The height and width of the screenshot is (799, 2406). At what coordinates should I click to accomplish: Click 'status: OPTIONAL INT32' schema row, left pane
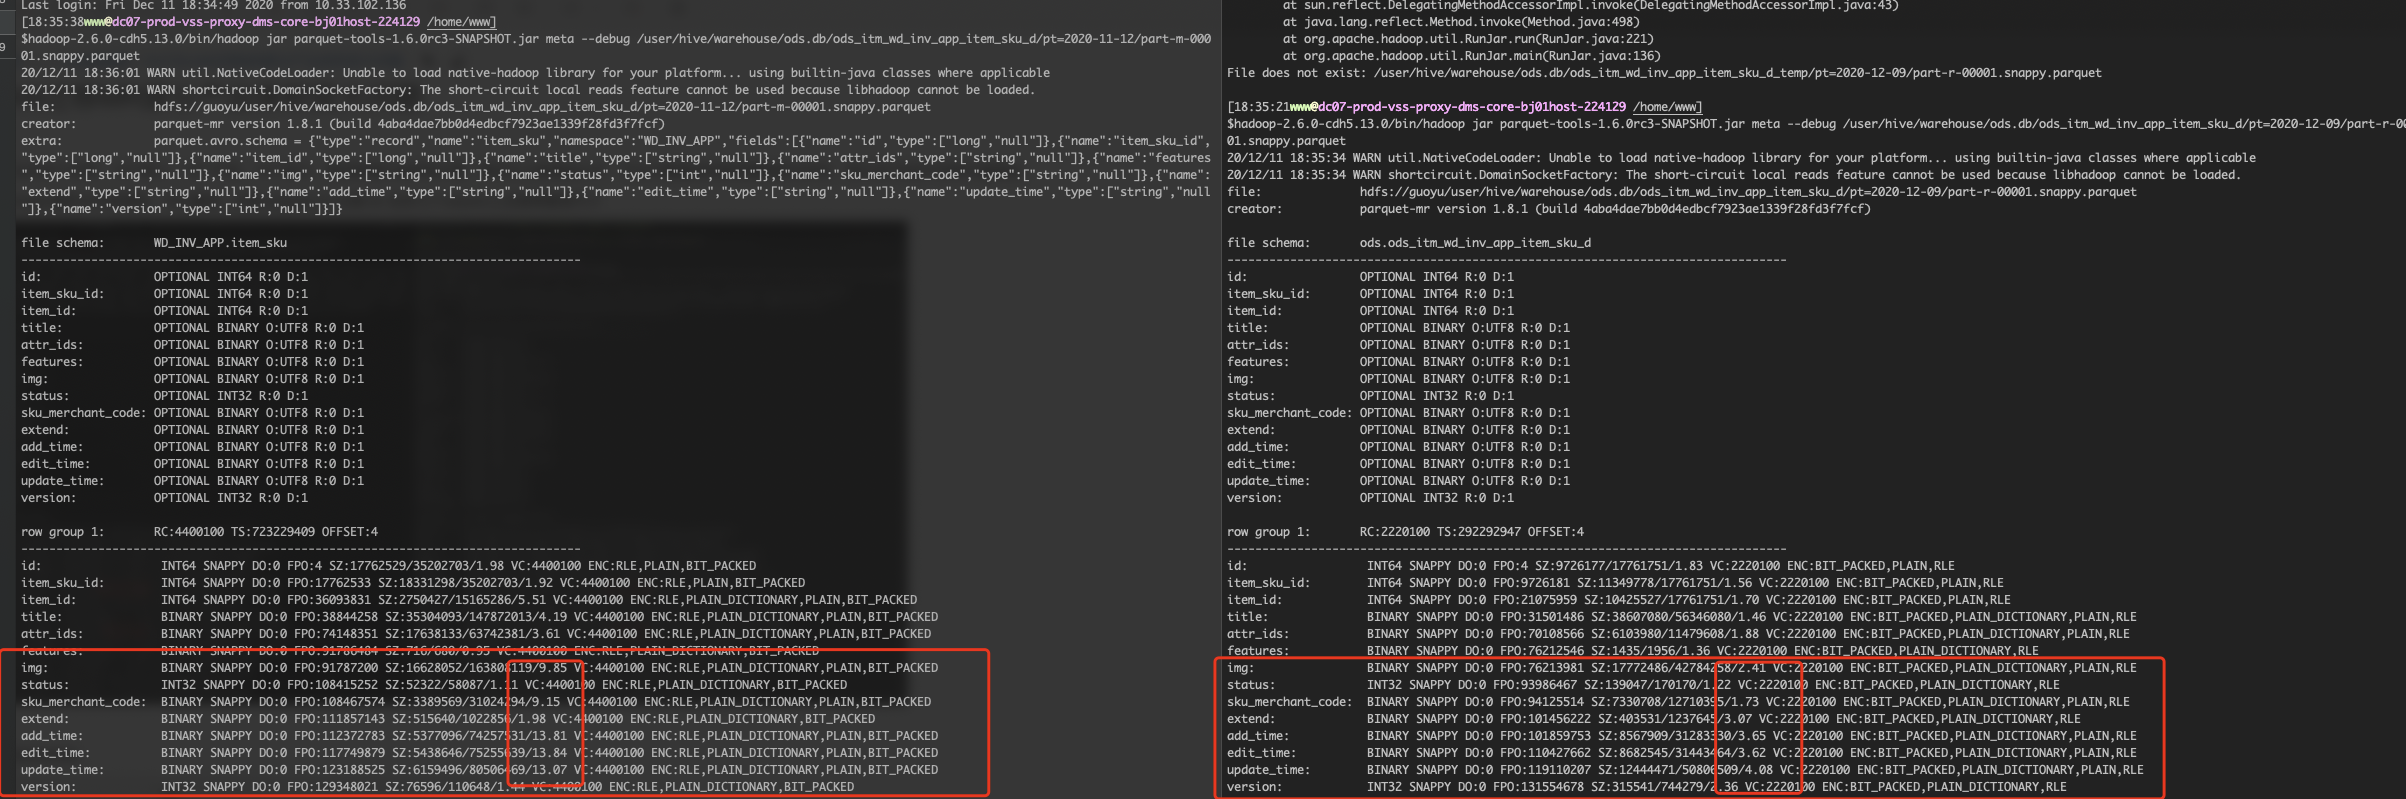tap(164, 396)
